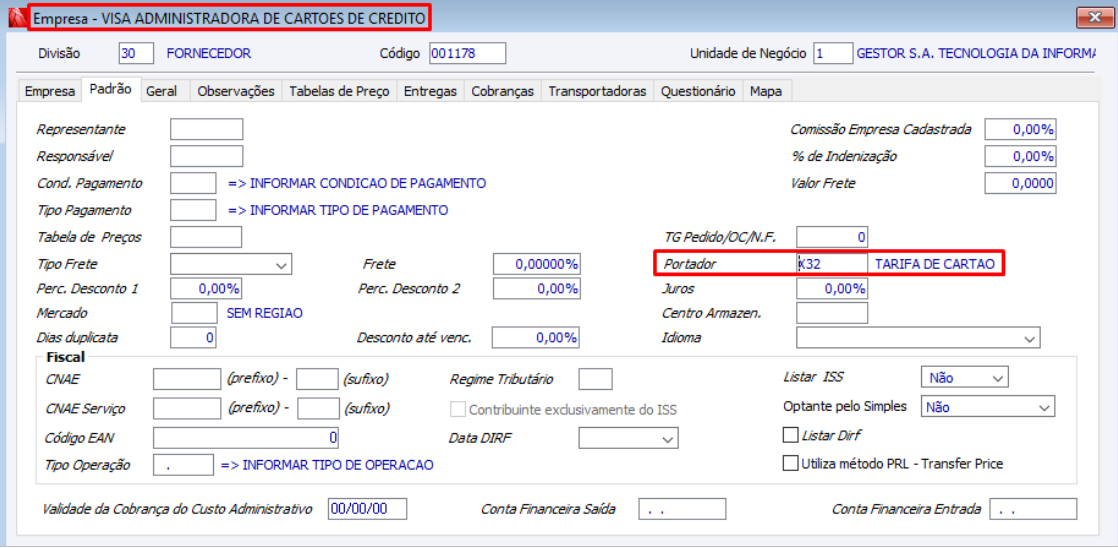Image resolution: width=1118 pixels, height=548 pixels.
Task: Focus the Valor Frete field
Action: (1020, 183)
